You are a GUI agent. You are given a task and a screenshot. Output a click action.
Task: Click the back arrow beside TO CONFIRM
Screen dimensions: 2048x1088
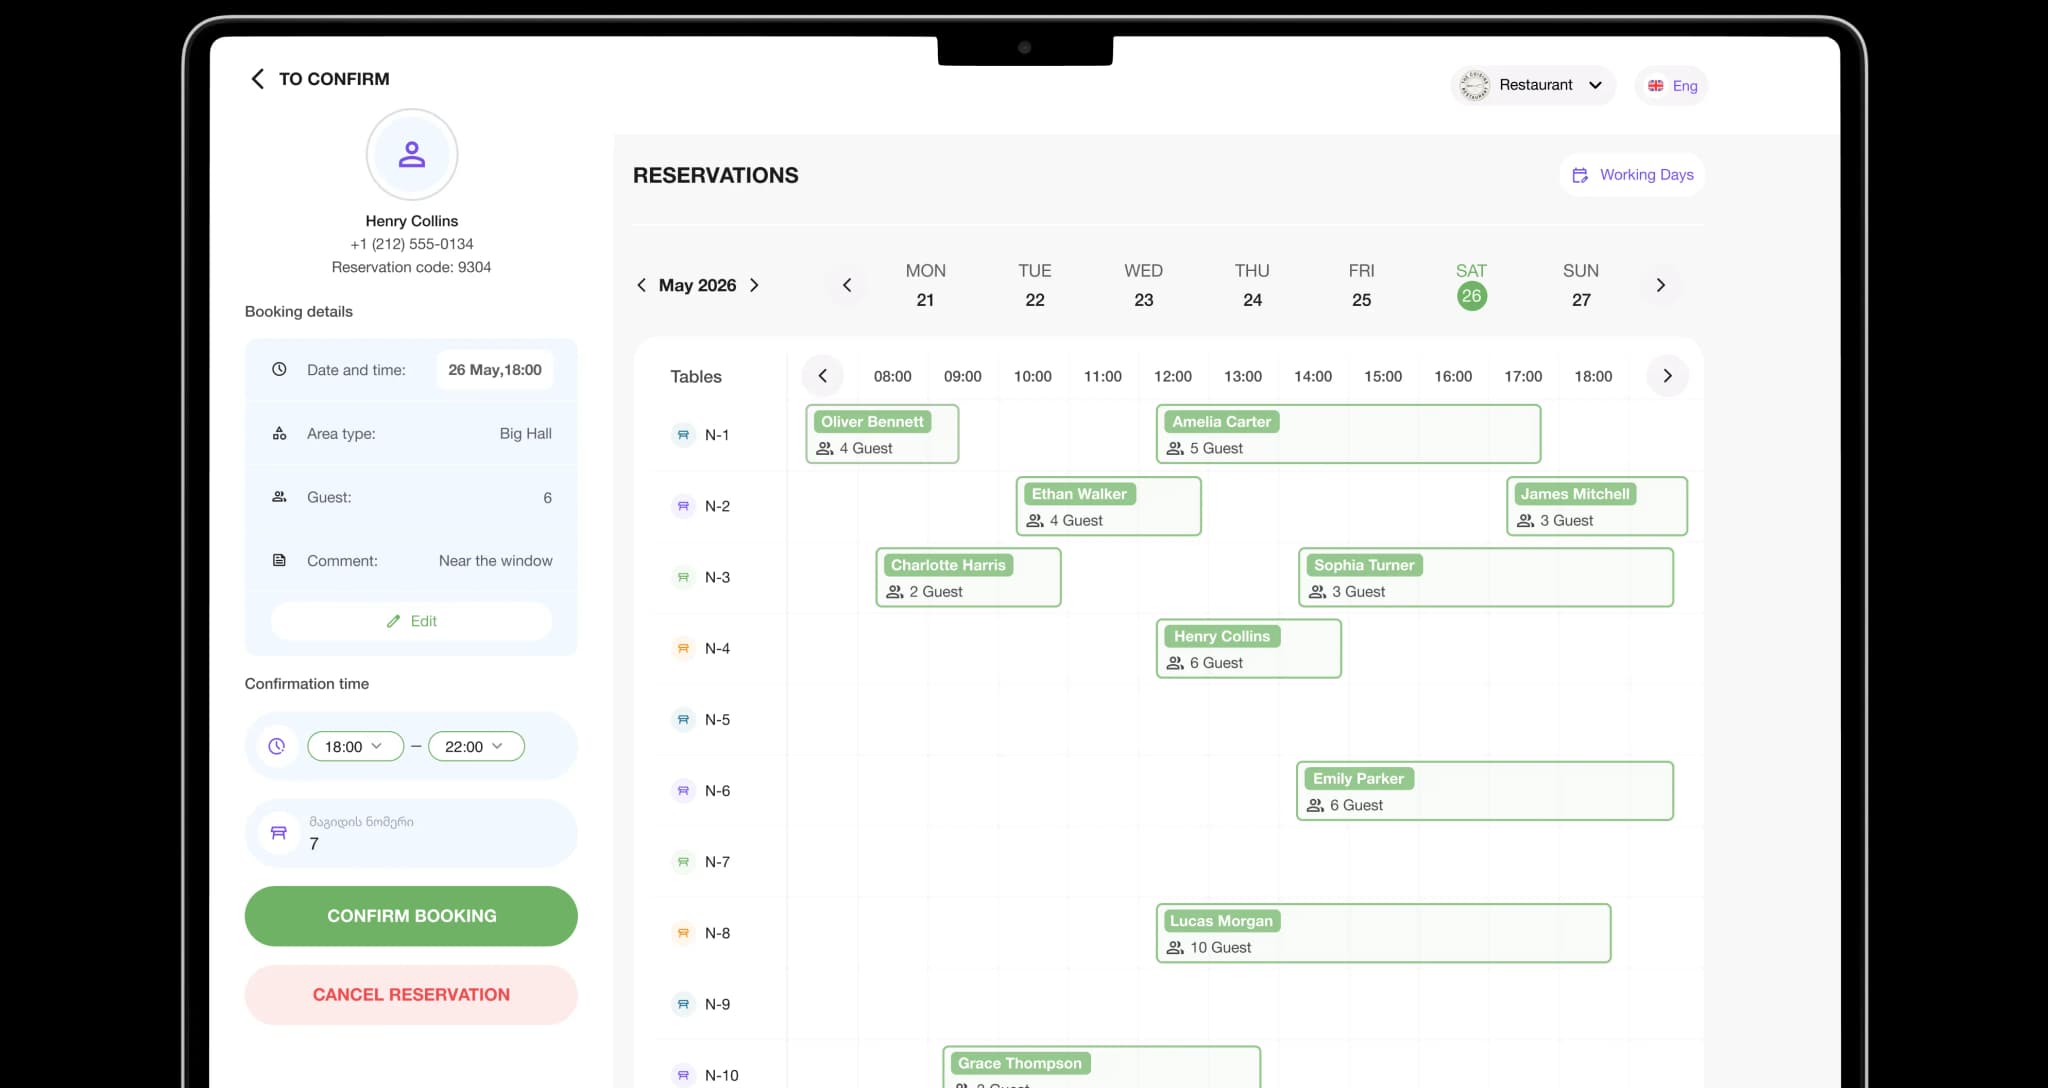click(x=257, y=79)
